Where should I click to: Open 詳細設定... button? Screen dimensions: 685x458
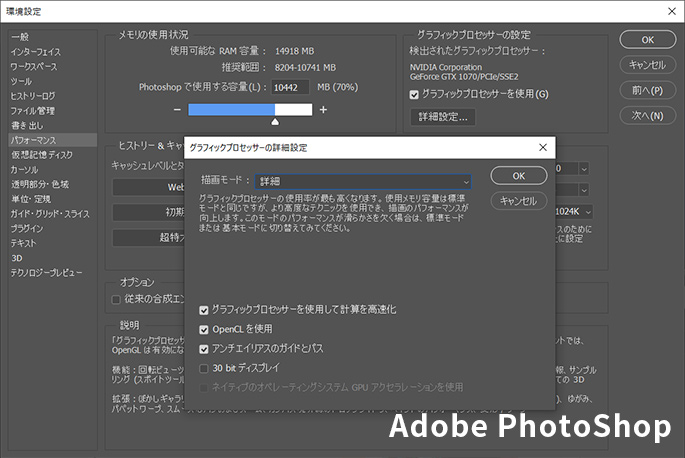443,117
